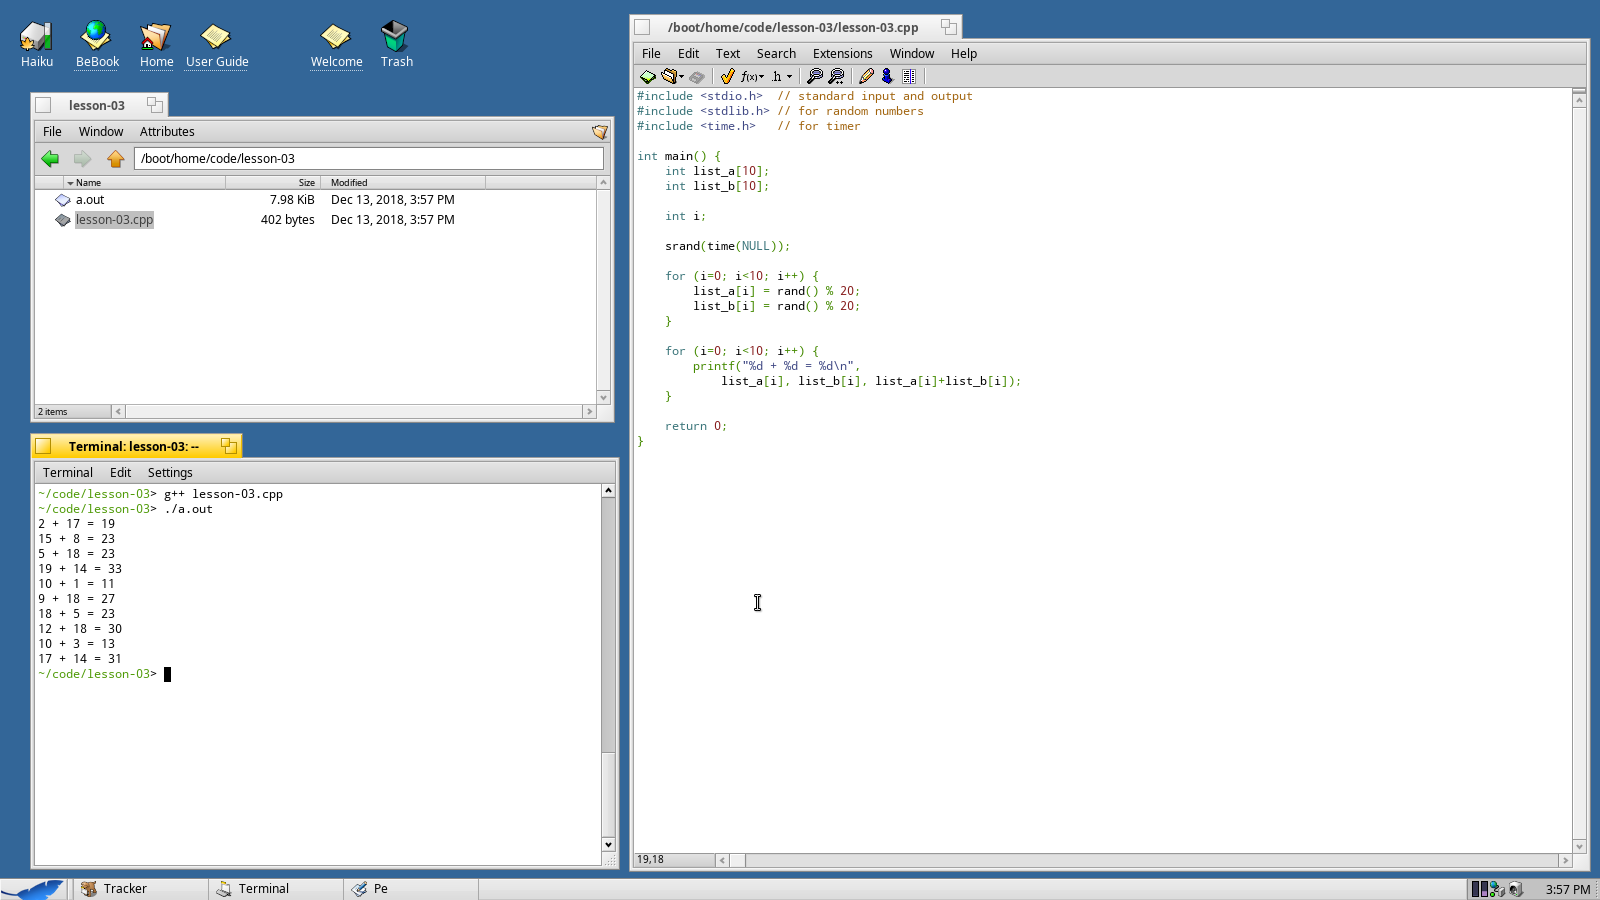Switch to Pe in the Deskbar
1600x900 pixels.
tap(411, 889)
